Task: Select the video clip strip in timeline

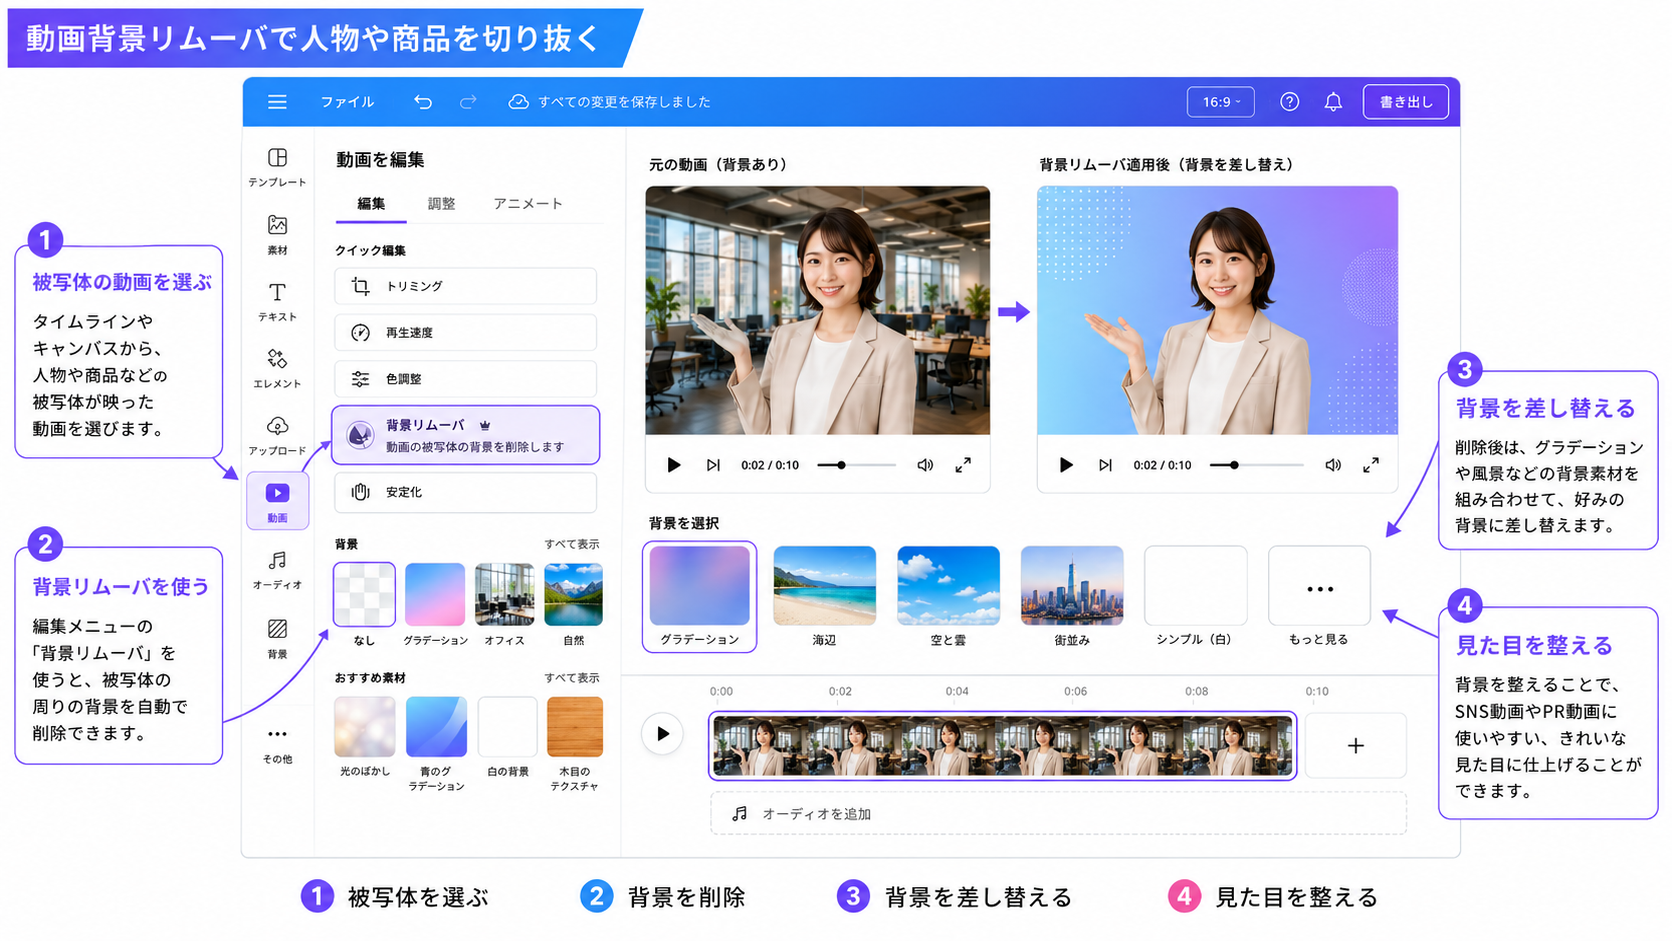Action: (x=1002, y=746)
